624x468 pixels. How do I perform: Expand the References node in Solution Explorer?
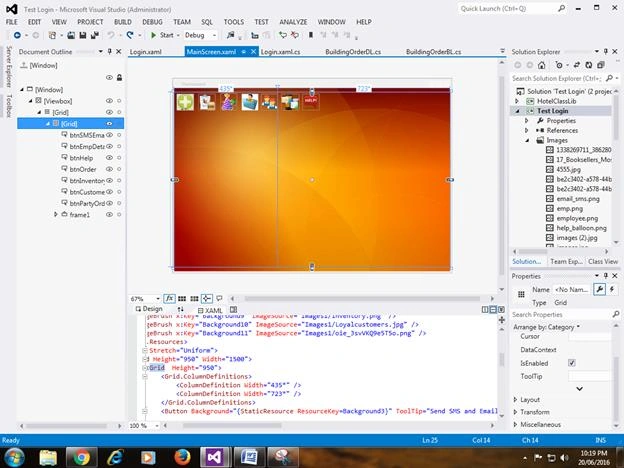[x=526, y=131]
